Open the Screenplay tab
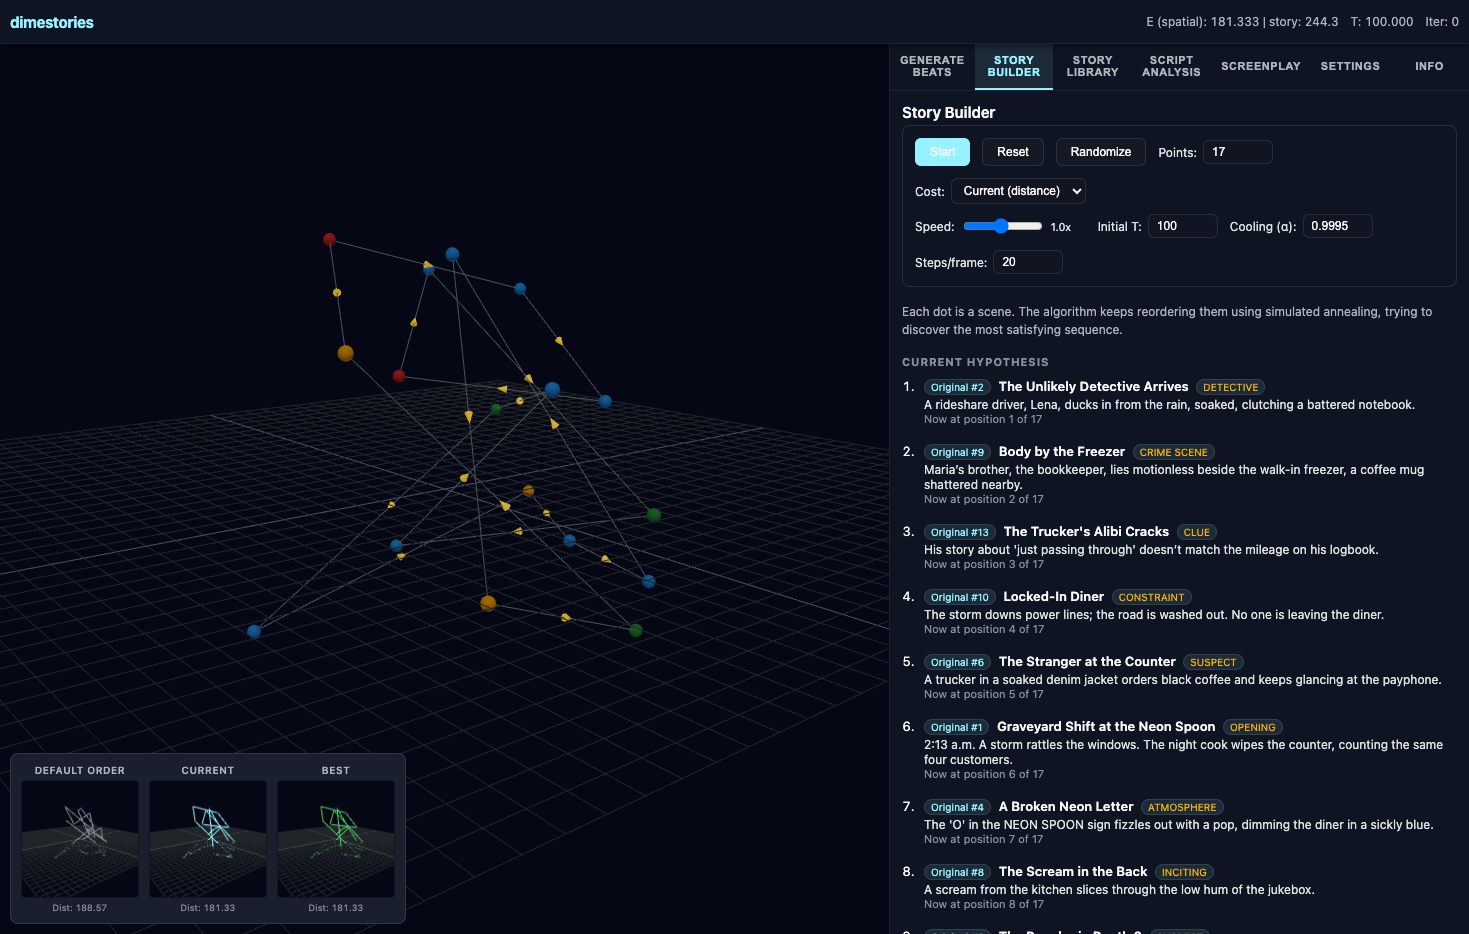The height and width of the screenshot is (934, 1469). click(1260, 66)
